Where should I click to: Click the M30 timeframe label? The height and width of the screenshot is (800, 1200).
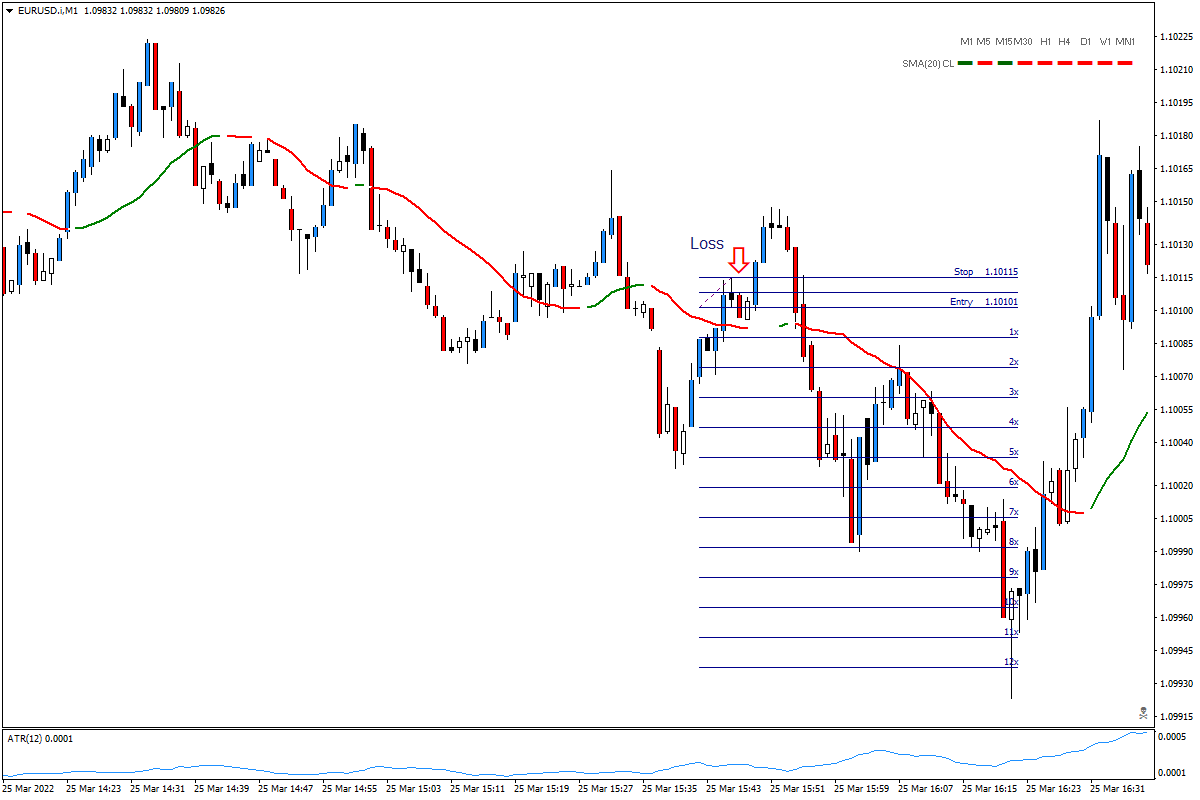click(1022, 42)
